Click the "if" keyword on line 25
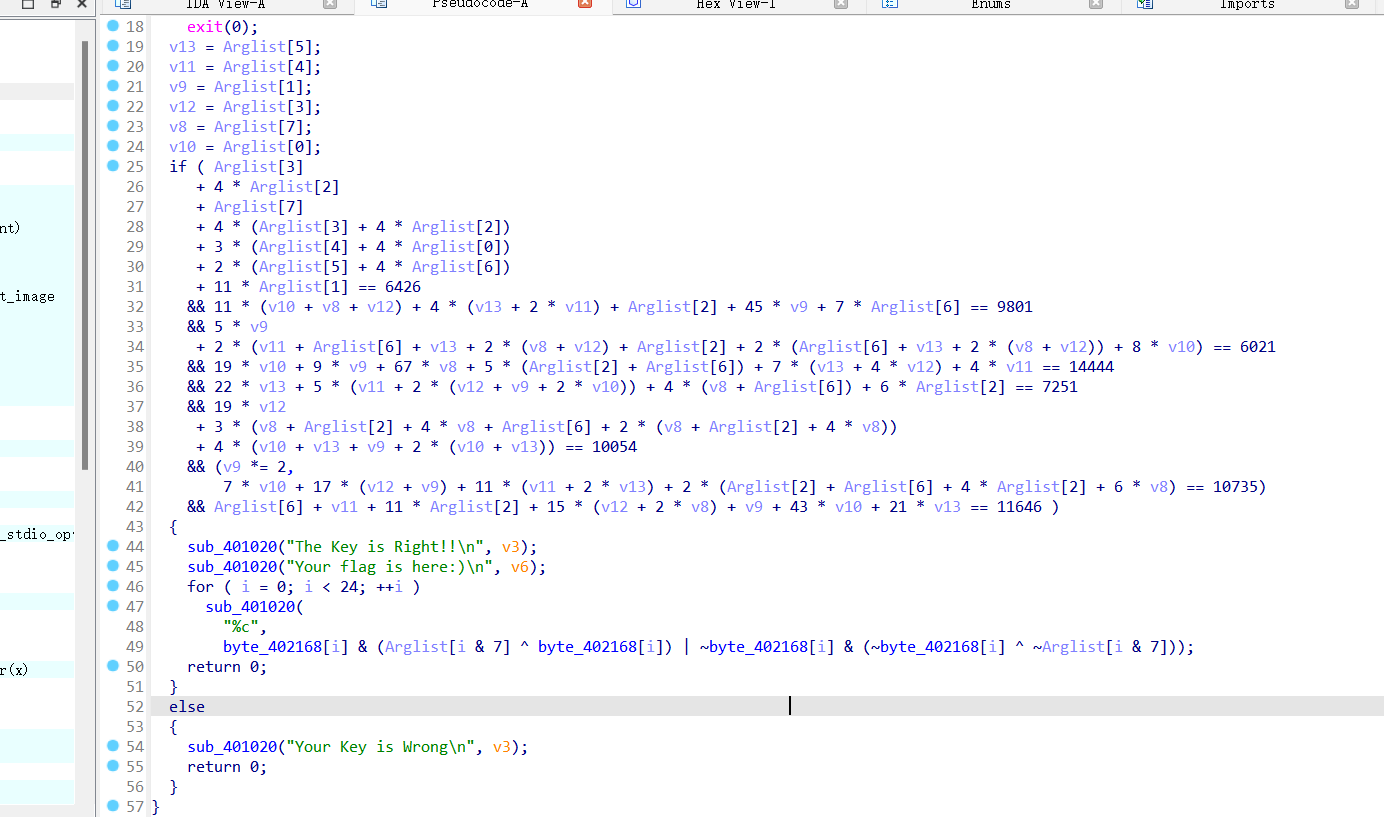 click(x=178, y=167)
